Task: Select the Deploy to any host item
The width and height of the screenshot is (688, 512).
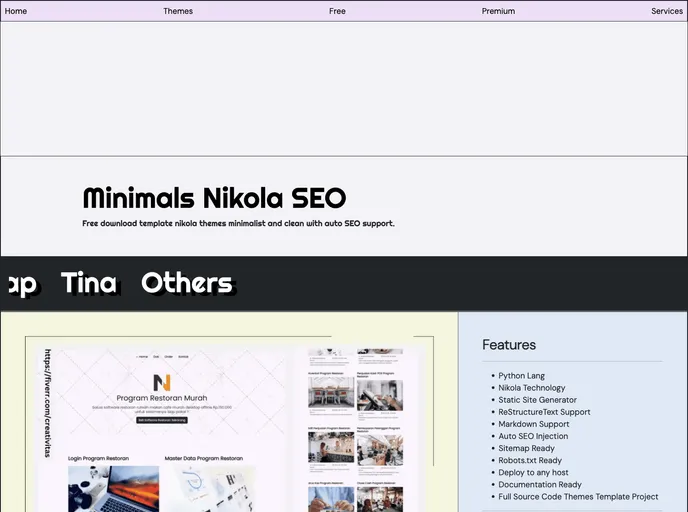Action: (533, 472)
